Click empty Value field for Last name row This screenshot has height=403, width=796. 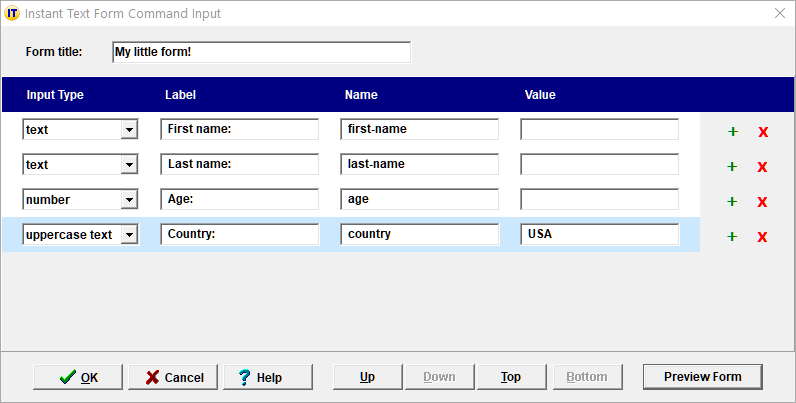click(x=600, y=164)
